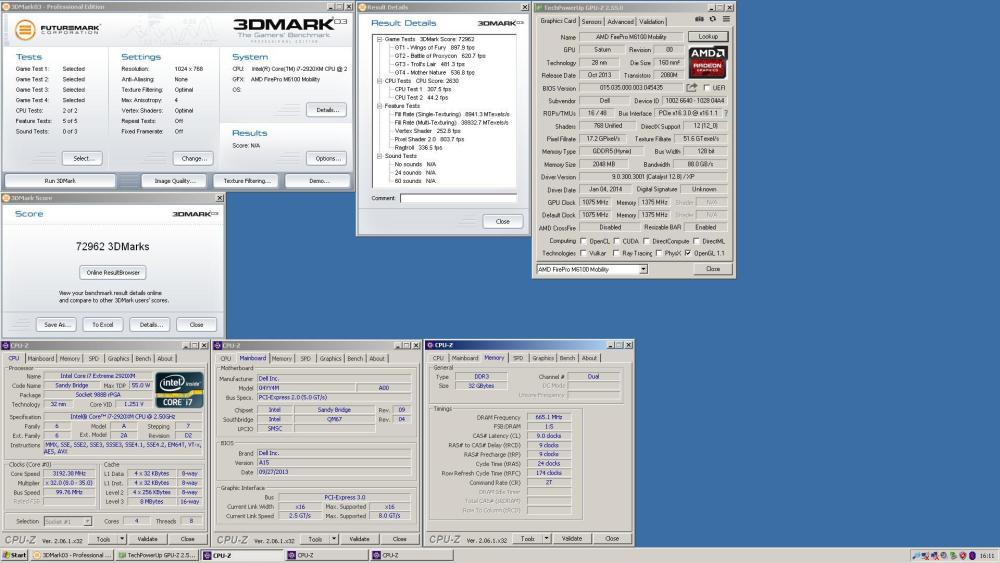Screen dimensions: 1000x563
Task: Toggle the PhysX checkbox
Action: click(x=658, y=253)
